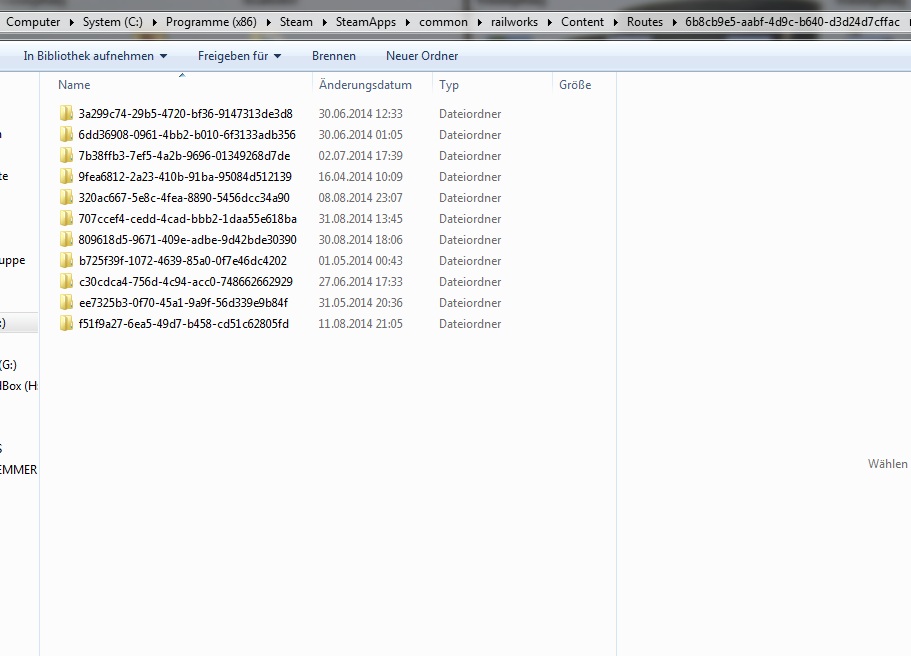Viewport: 911px width, 656px height.
Task: Select folder name 707ccef4-cedd-4cad-bbb2-1daa55e618ba
Action: point(188,218)
